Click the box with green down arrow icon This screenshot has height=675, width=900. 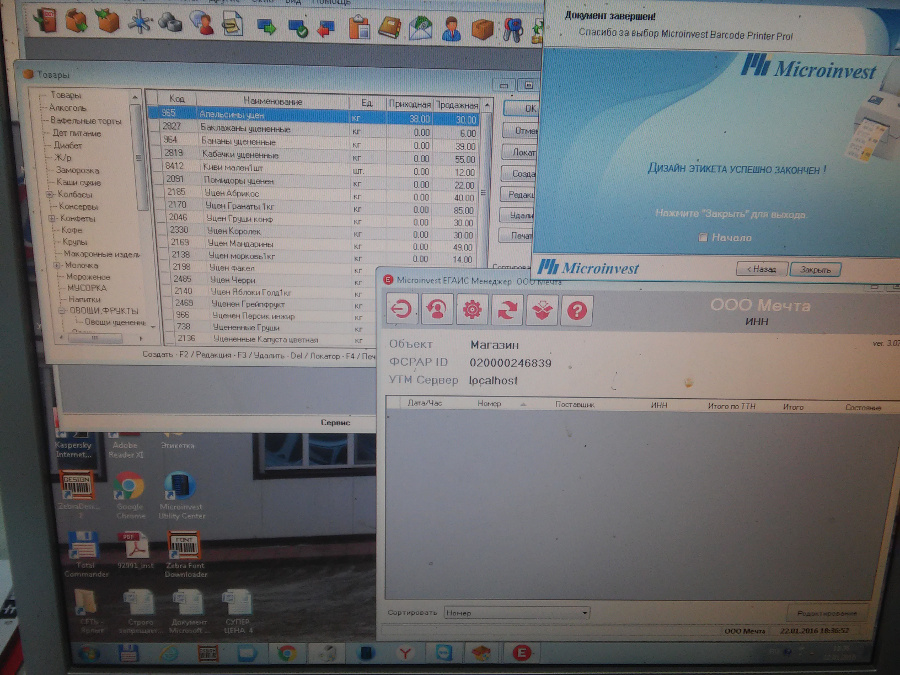[x=76, y=21]
